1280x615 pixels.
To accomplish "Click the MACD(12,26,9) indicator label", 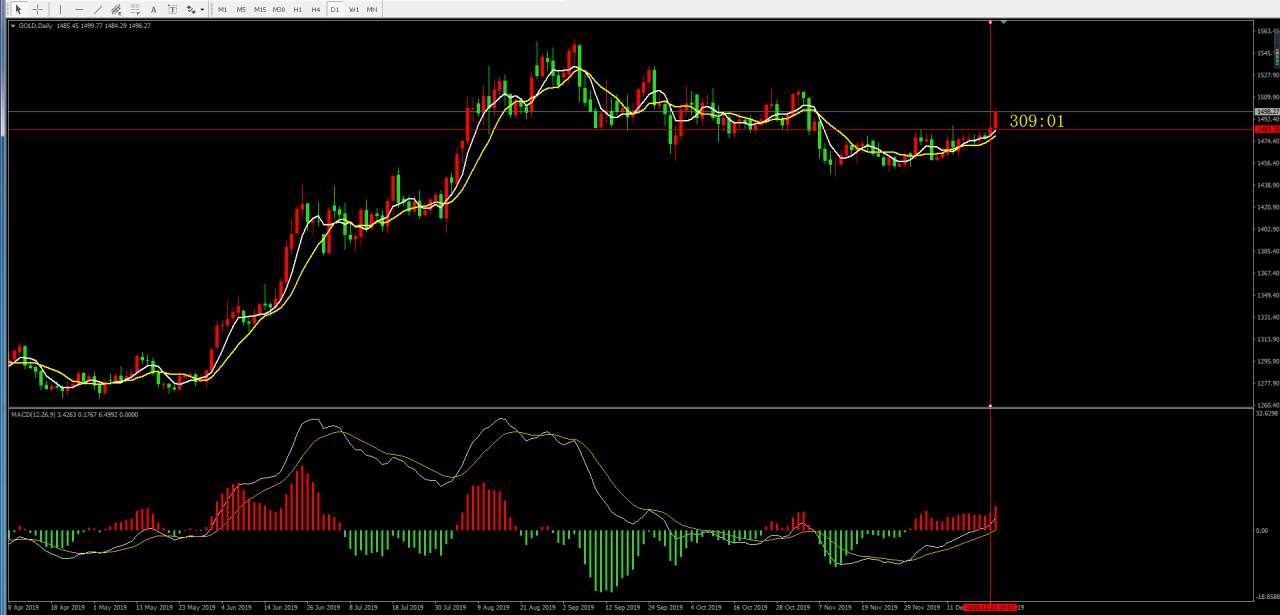I will click(74, 414).
